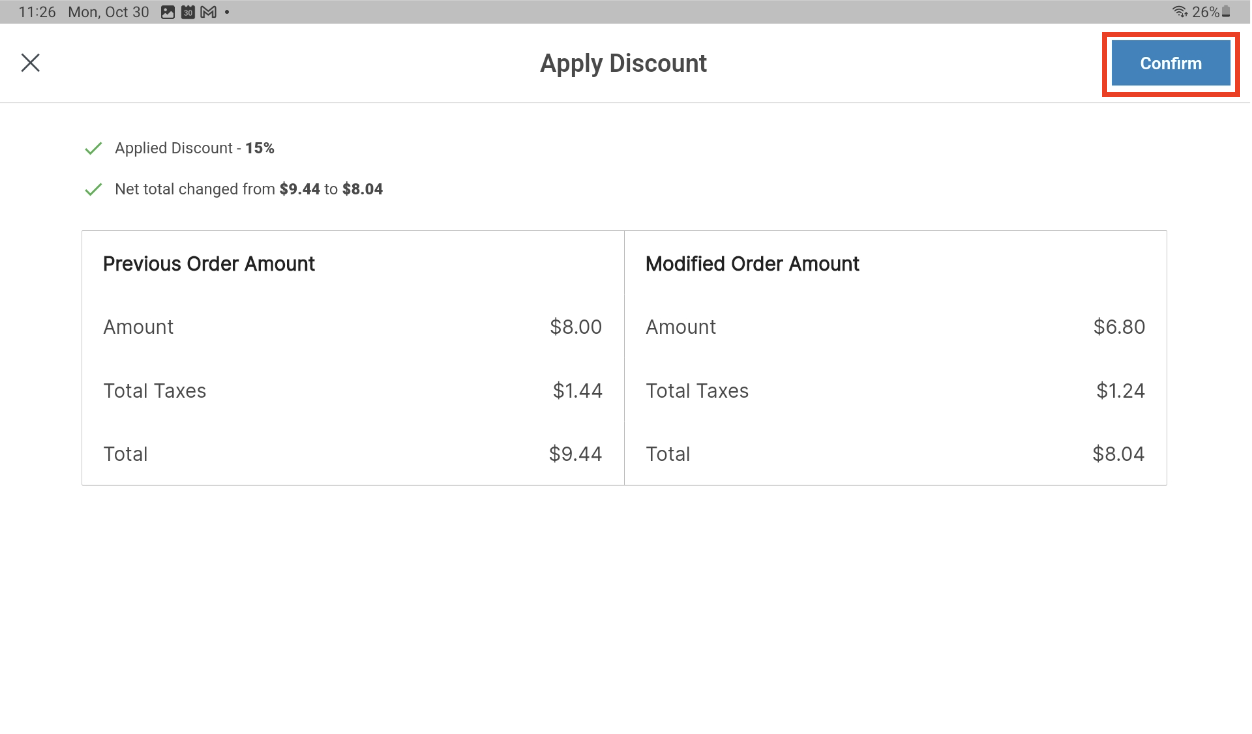The height and width of the screenshot is (734, 1252).
Task: Click the previous Total Taxes value $1.44
Action: click(577, 391)
